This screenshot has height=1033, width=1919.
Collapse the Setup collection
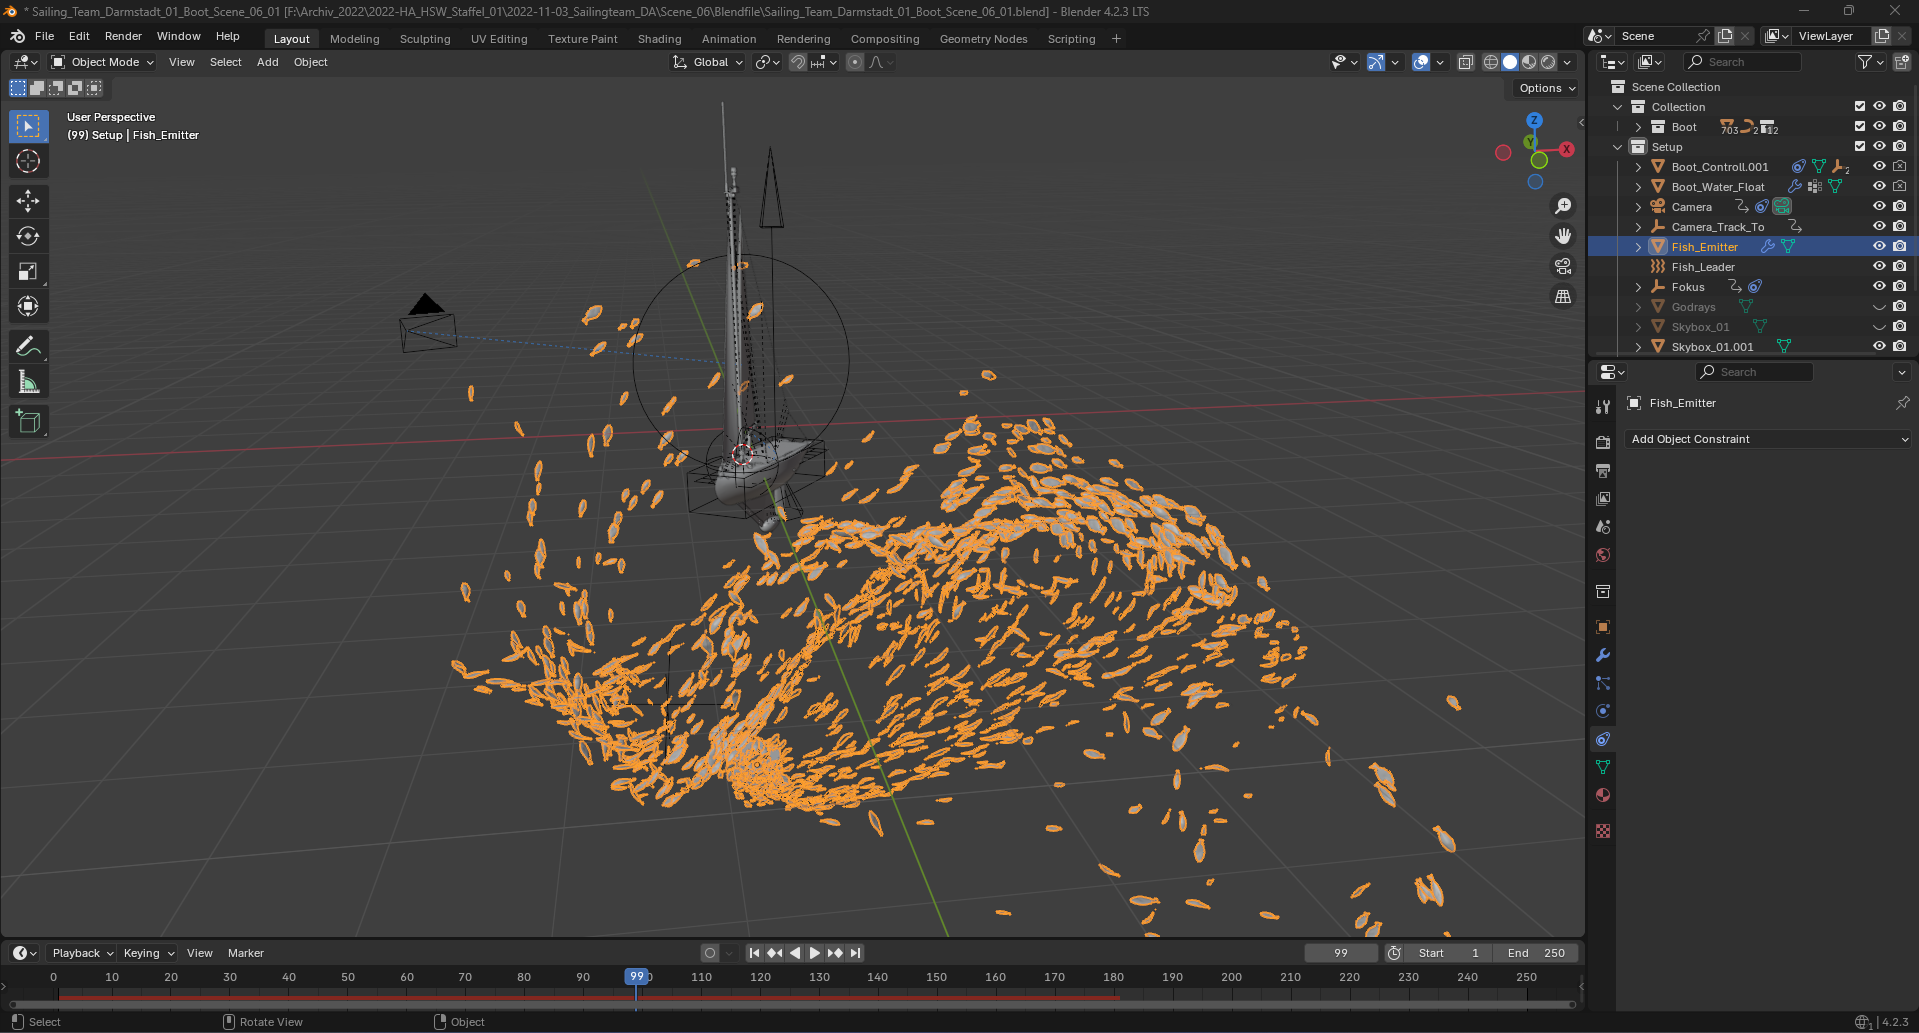tap(1618, 147)
